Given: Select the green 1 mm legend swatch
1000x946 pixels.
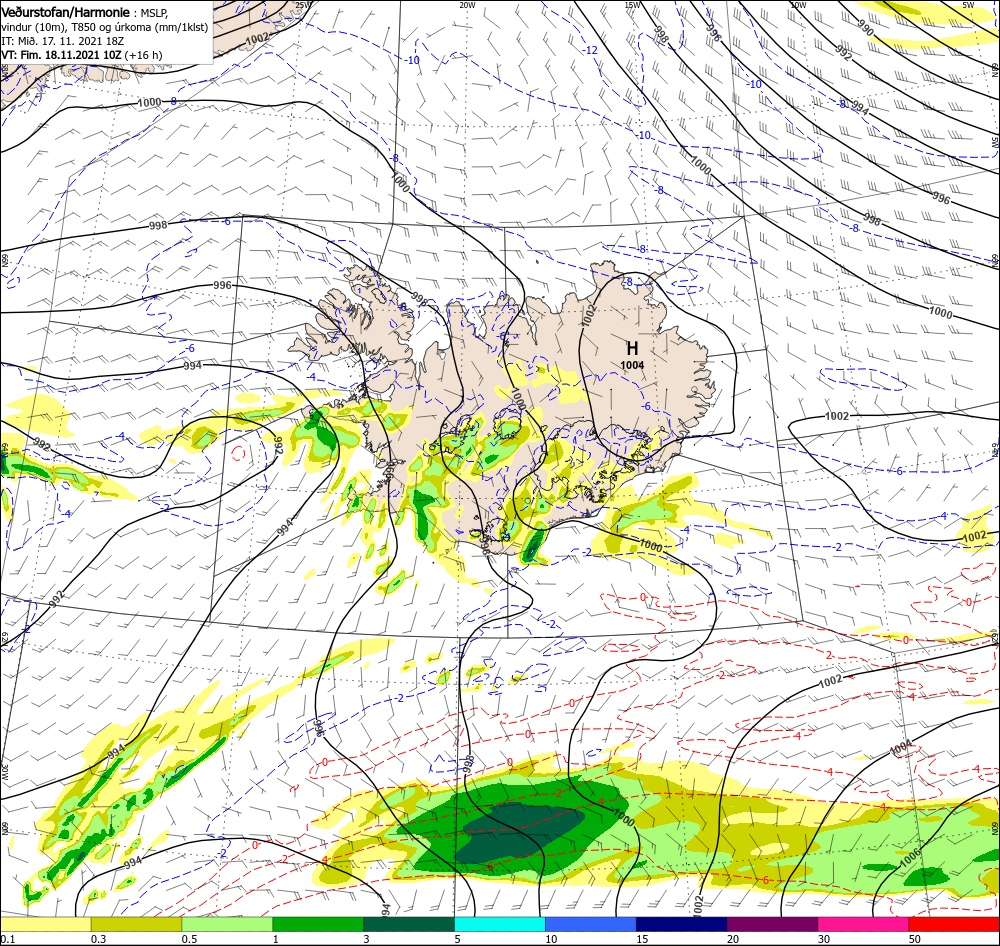Looking at the screenshot, I should 318,924.
